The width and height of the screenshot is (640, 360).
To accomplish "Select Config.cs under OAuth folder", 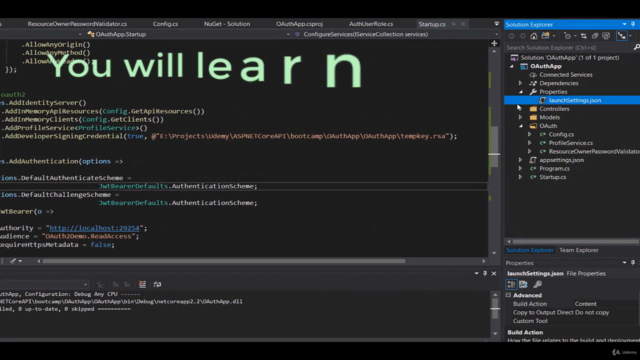I will tap(561, 134).
